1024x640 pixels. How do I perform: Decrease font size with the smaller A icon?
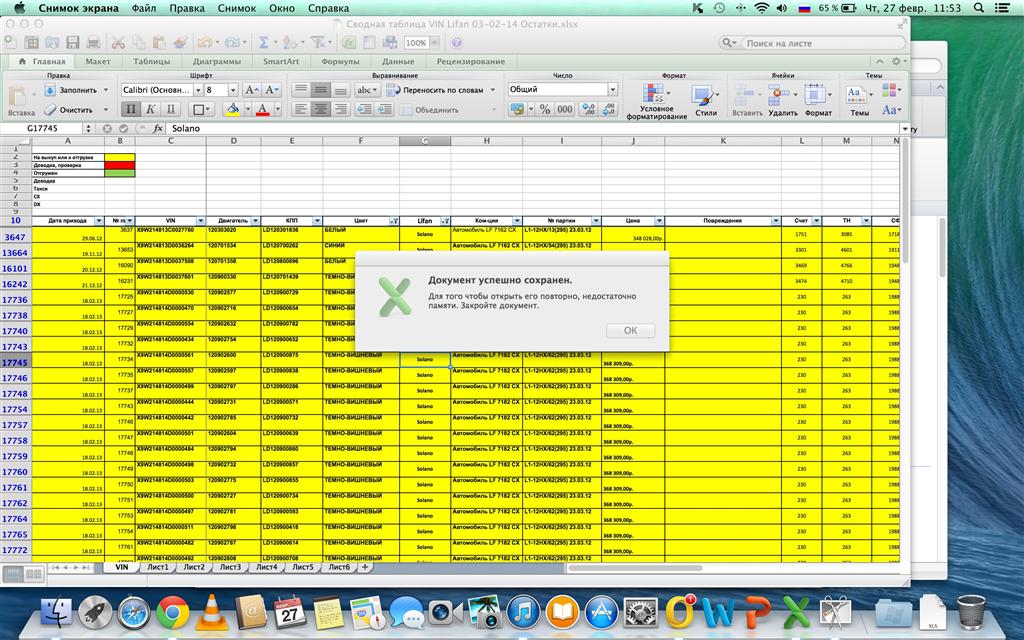(272, 89)
